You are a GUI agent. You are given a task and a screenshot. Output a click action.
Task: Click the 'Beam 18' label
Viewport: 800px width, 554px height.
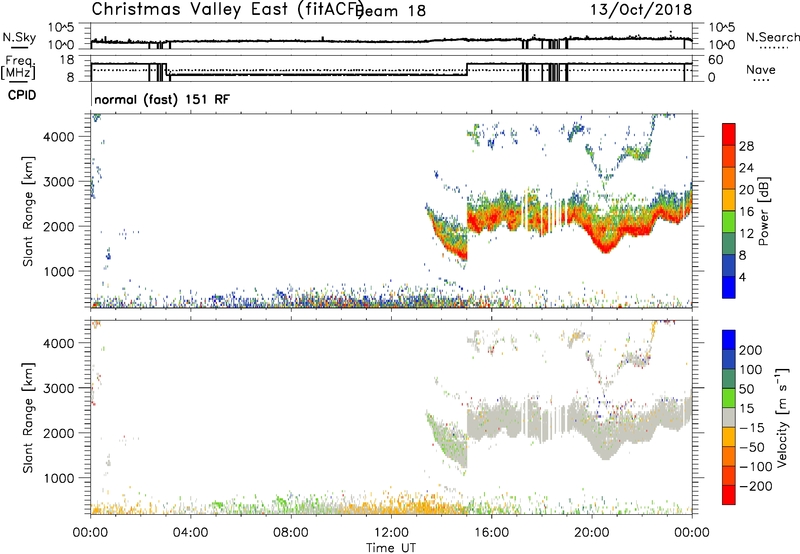point(393,11)
